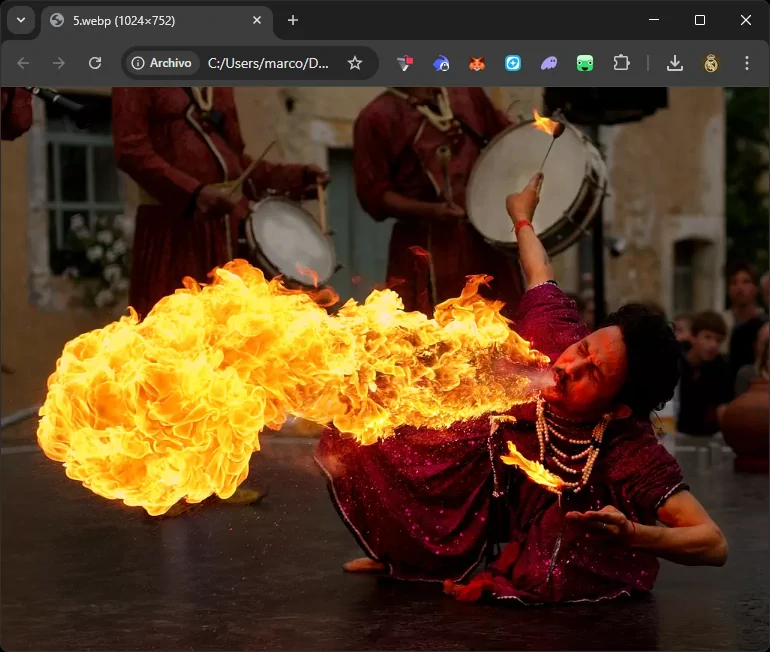Open the blue whale lock extension
Image resolution: width=770 pixels, height=652 pixels.
441,63
